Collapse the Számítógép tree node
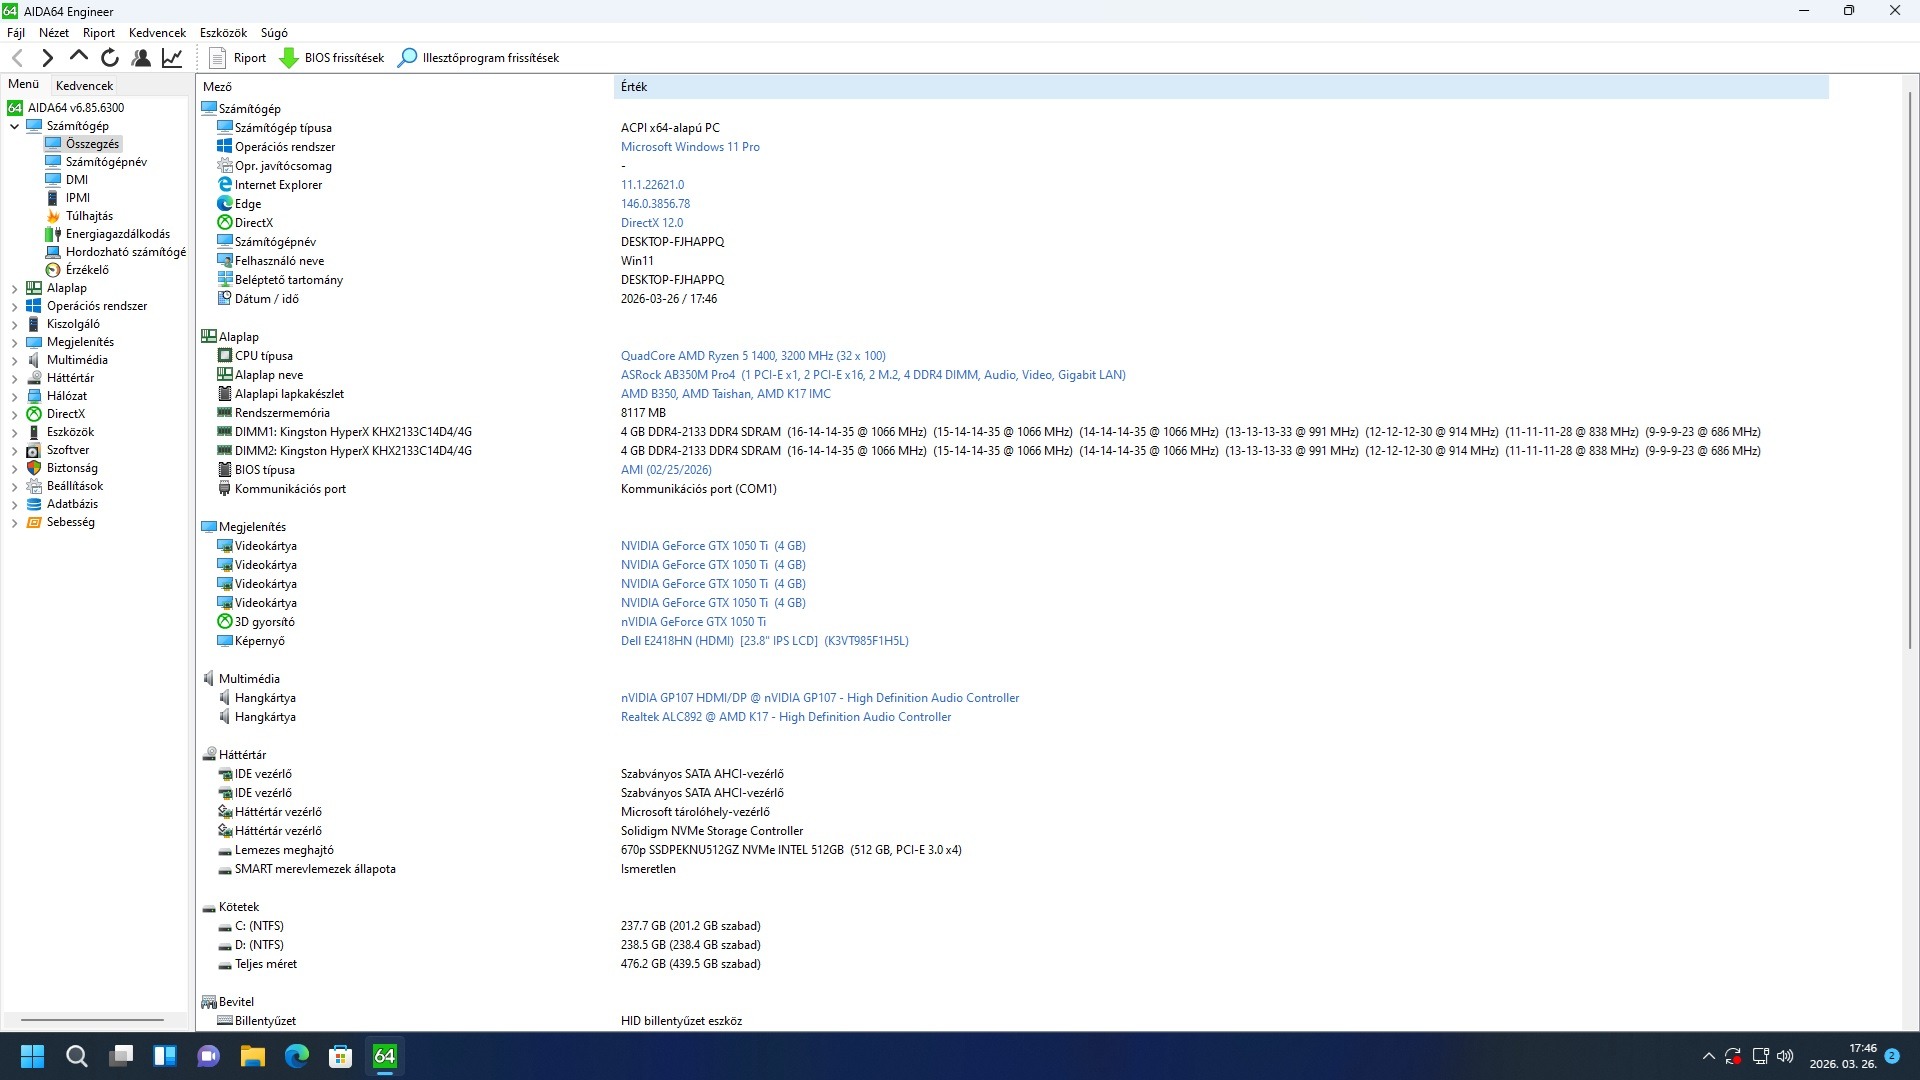 [x=15, y=126]
